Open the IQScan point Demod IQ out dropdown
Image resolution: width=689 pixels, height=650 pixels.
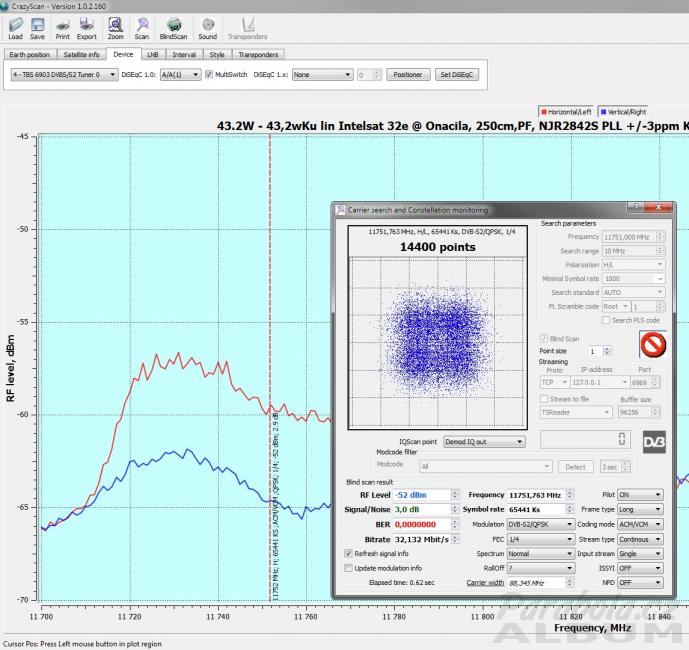[484, 442]
